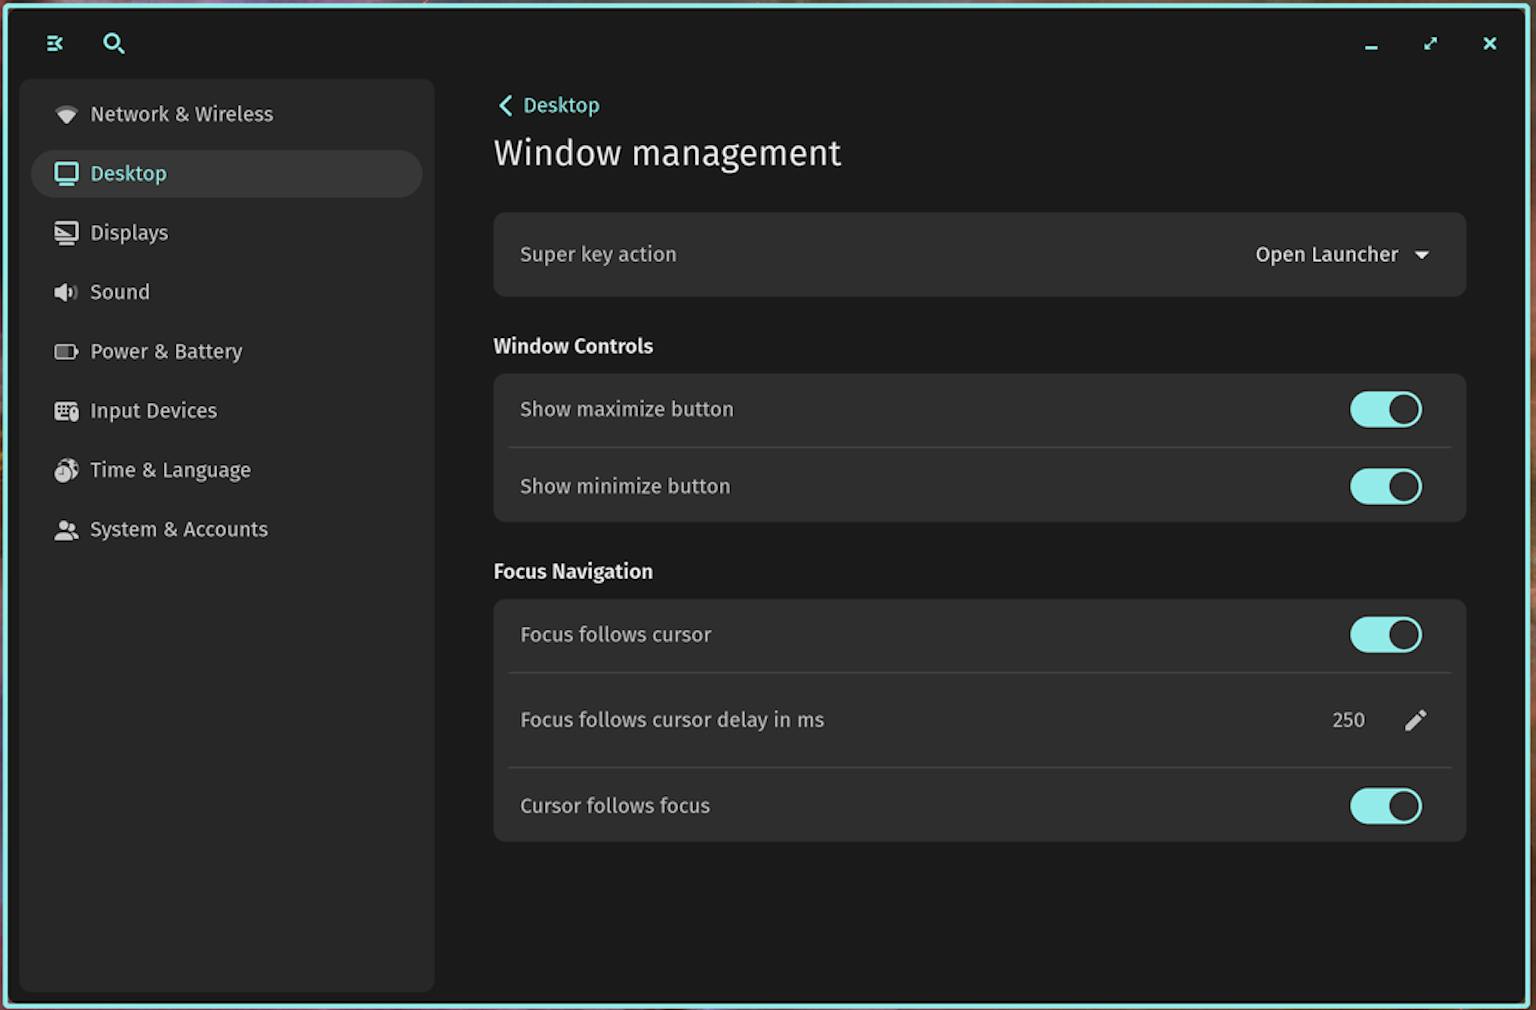Click the Input Devices keyboard icon
Screen dimensions: 1536x1010
66,410
